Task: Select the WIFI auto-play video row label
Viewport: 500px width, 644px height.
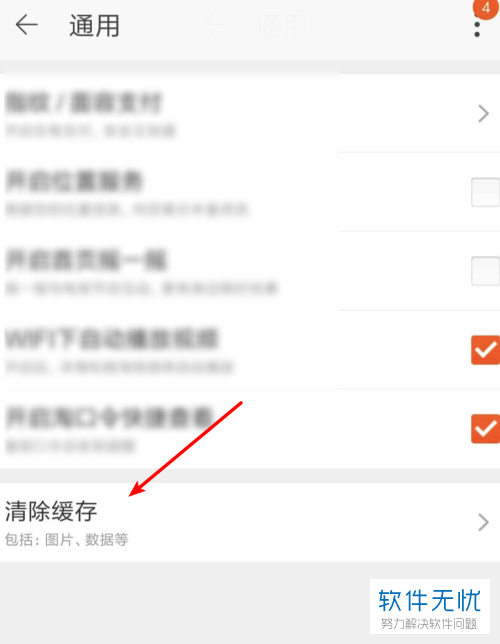Action: (112, 339)
